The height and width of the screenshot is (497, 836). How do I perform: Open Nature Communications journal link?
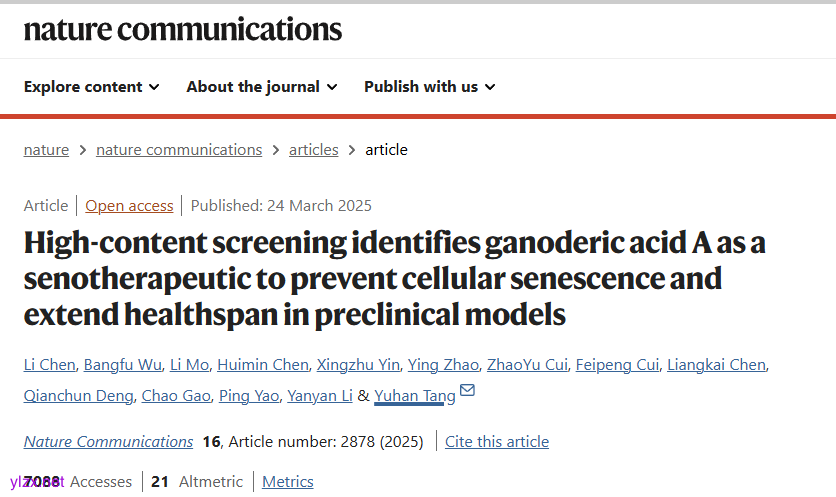click(x=109, y=442)
